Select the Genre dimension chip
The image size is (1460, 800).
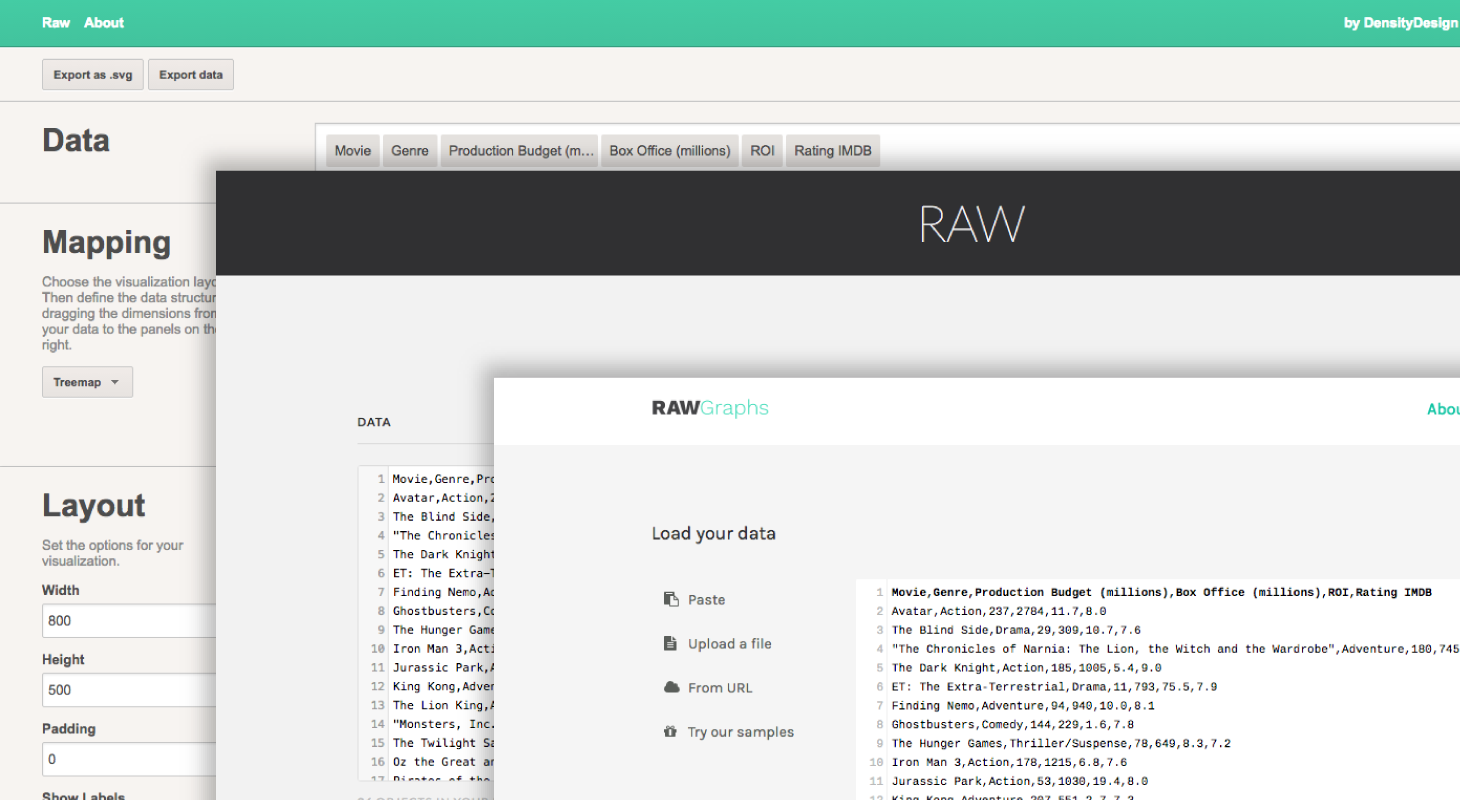pyautogui.click(x=410, y=151)
